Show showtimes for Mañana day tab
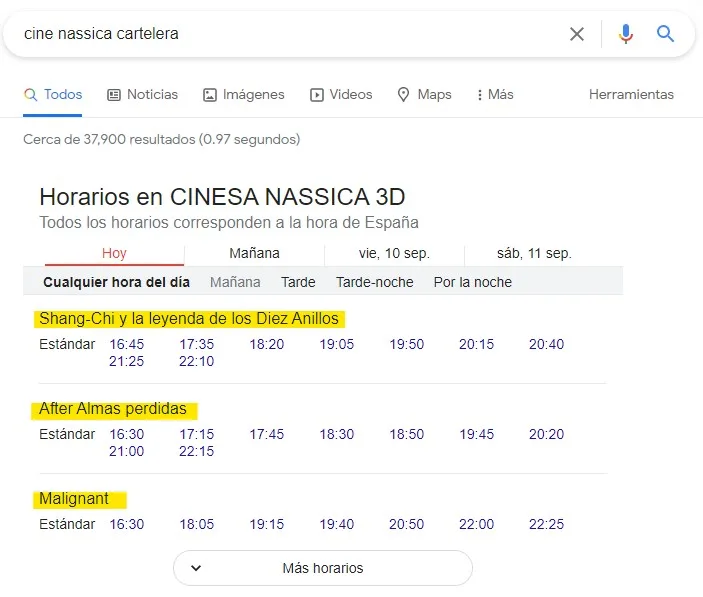This screenshot has height=597, width=703. click(x=254, y=253)
